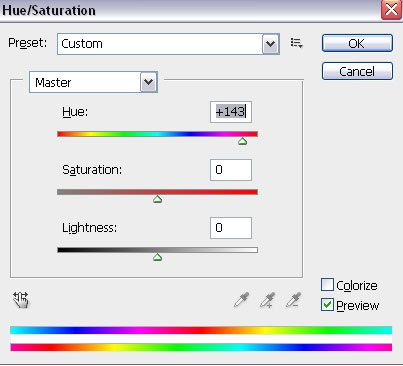Close the Hue/Saturation dialog
The height and width of the screenshot is (366, 403).
click(391, 10)
